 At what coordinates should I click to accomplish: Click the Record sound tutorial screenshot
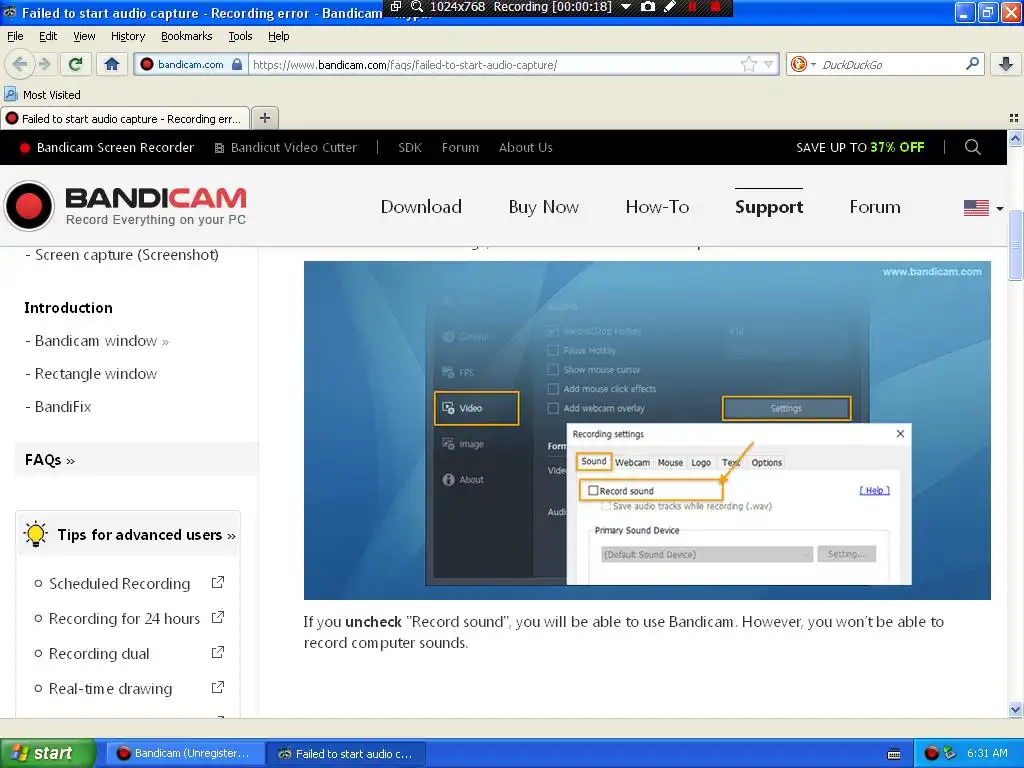pos(647,430)
